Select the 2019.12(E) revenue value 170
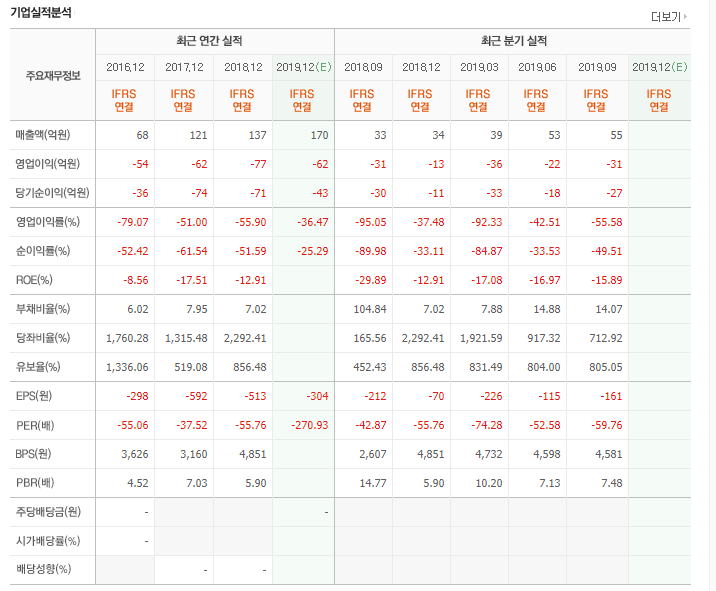 (318, 135)
